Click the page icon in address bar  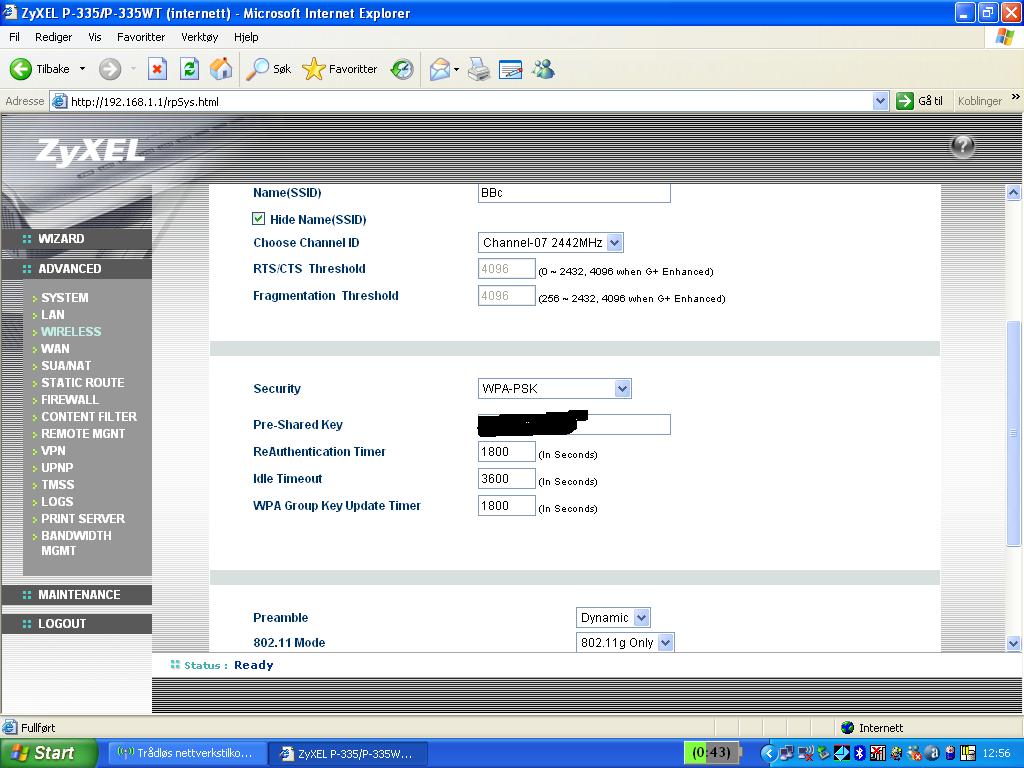[59, 101]
